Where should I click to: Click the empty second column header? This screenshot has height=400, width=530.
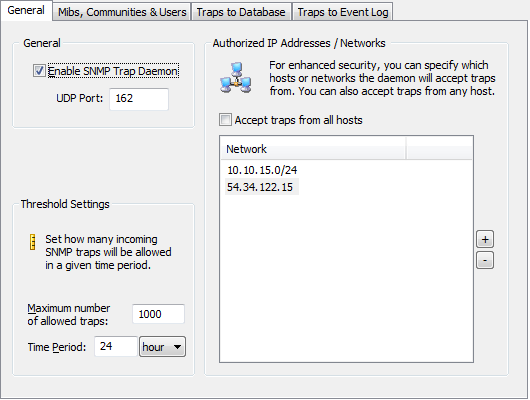click(439, 149)
